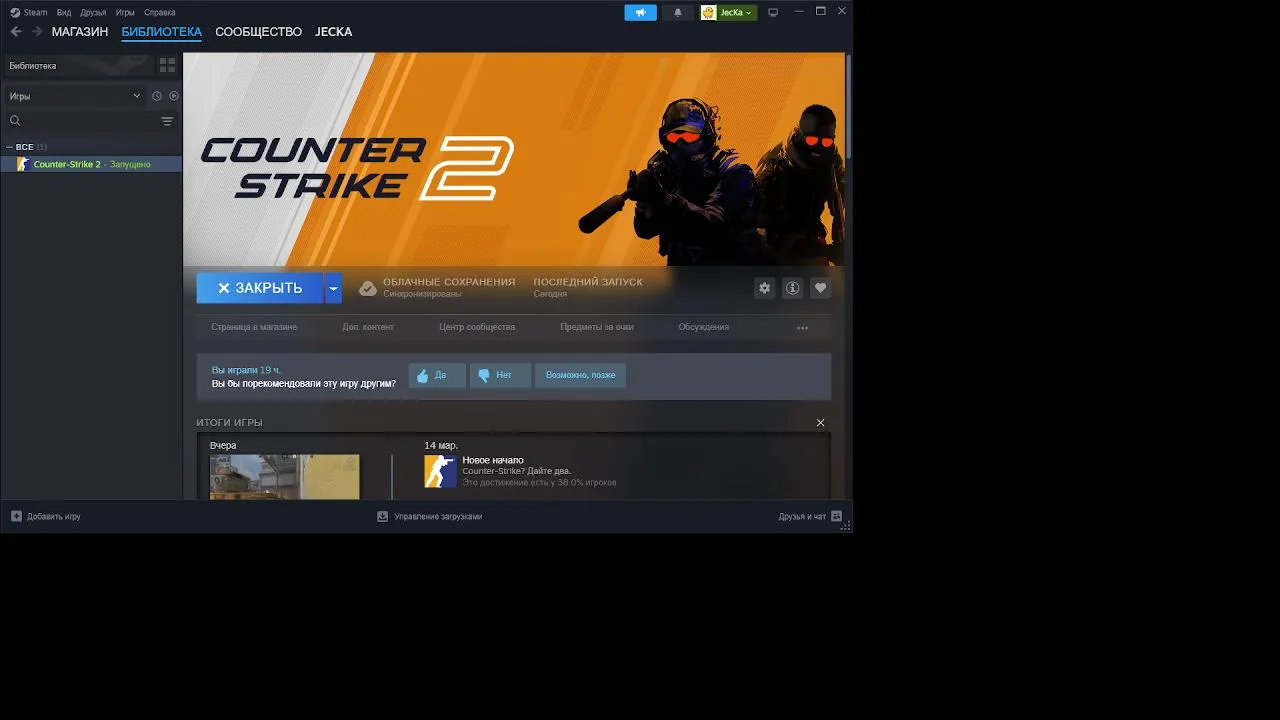Minimize the Steam window
This screenshot has height=720, width=1280.
click(799, 11)
